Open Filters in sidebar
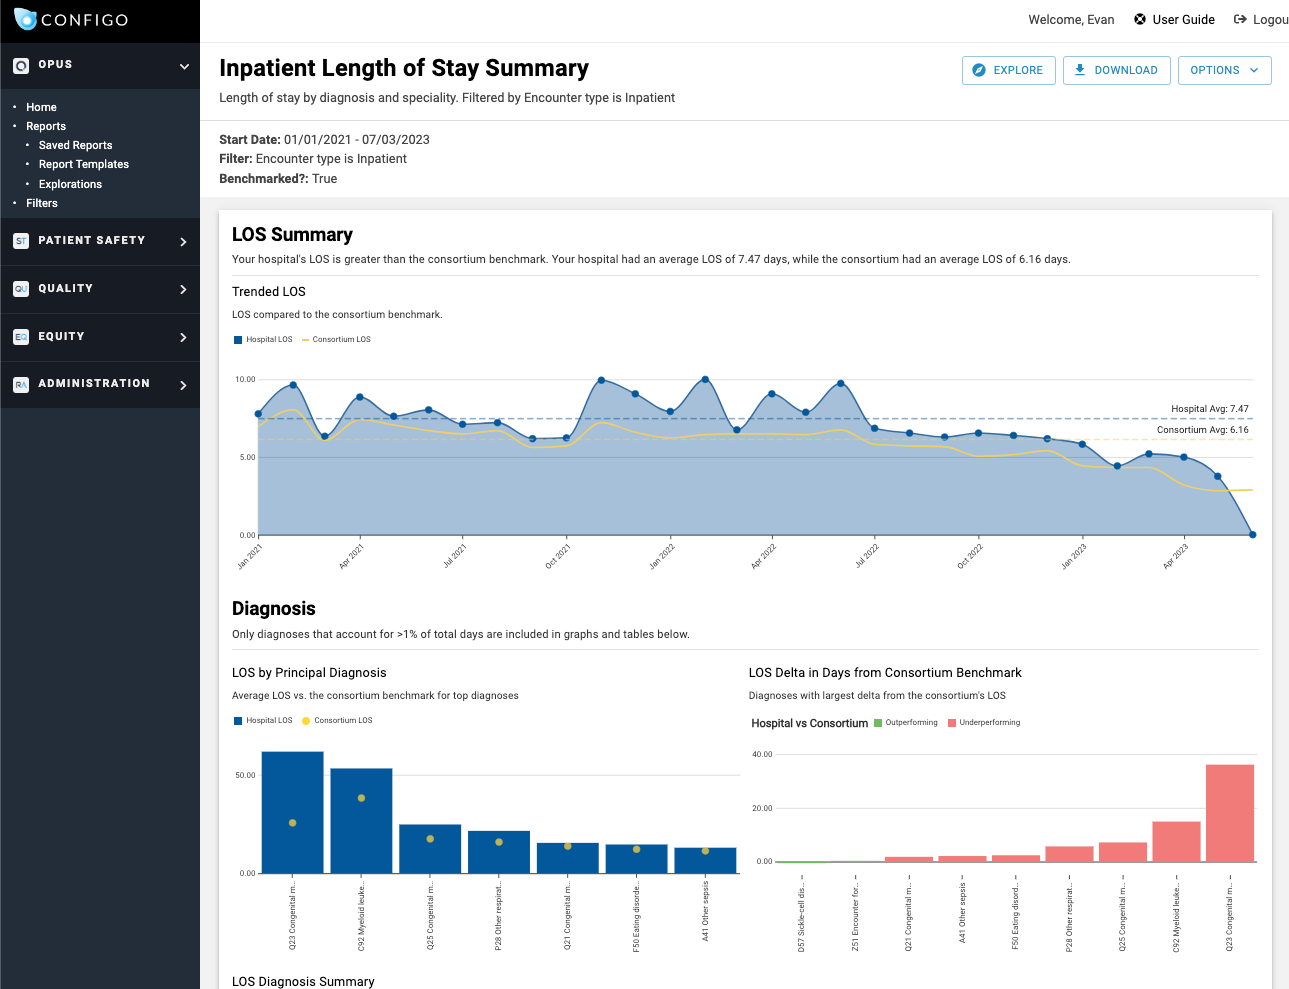 pyautogui.click(x=42, y=203)
